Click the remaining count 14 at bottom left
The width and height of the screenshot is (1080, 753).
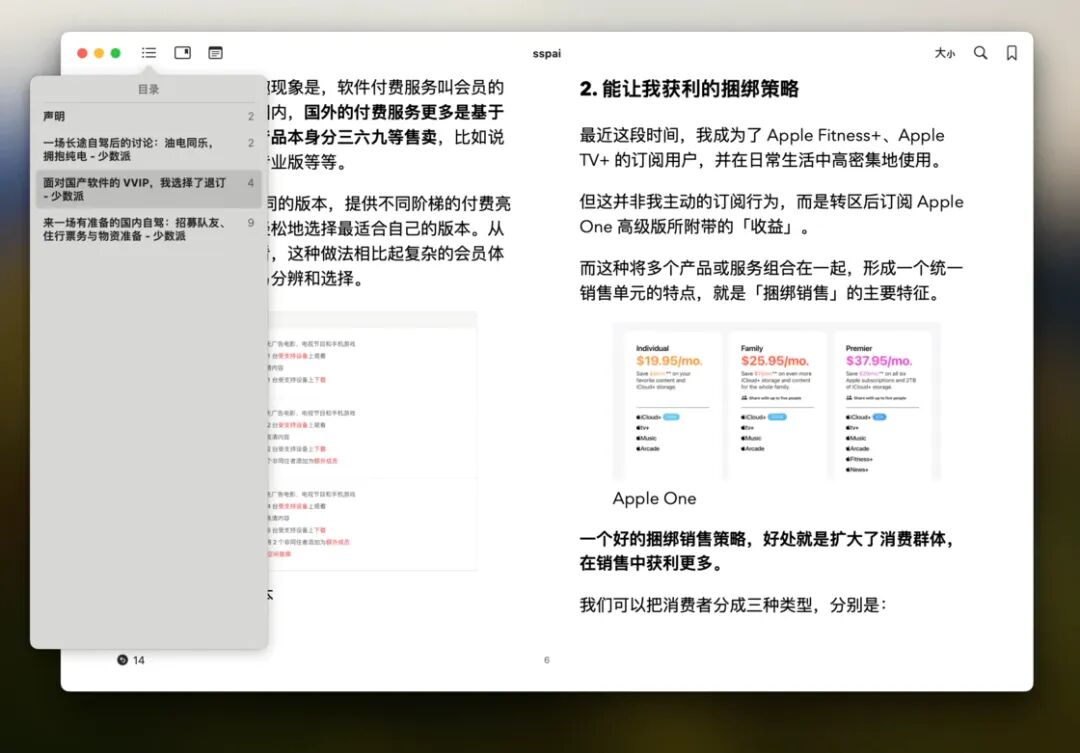(x=138, y=660)
